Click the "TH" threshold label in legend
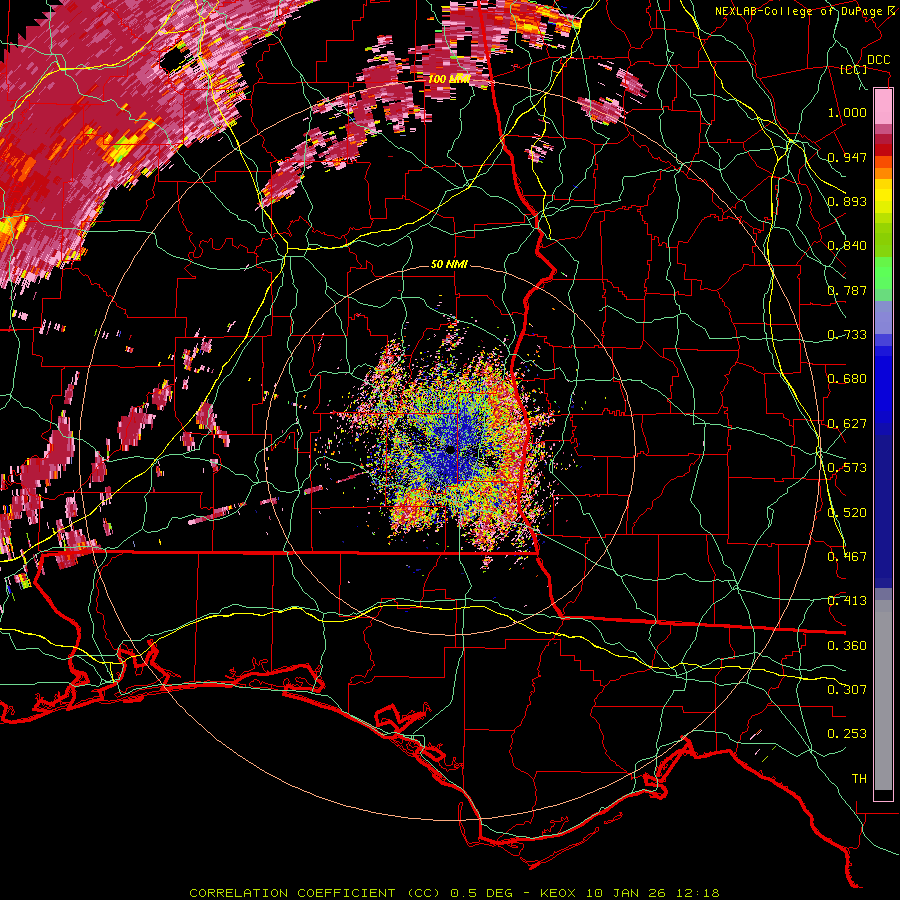The image size is (900, 900). pyautogui.click(x=859, y=779)
